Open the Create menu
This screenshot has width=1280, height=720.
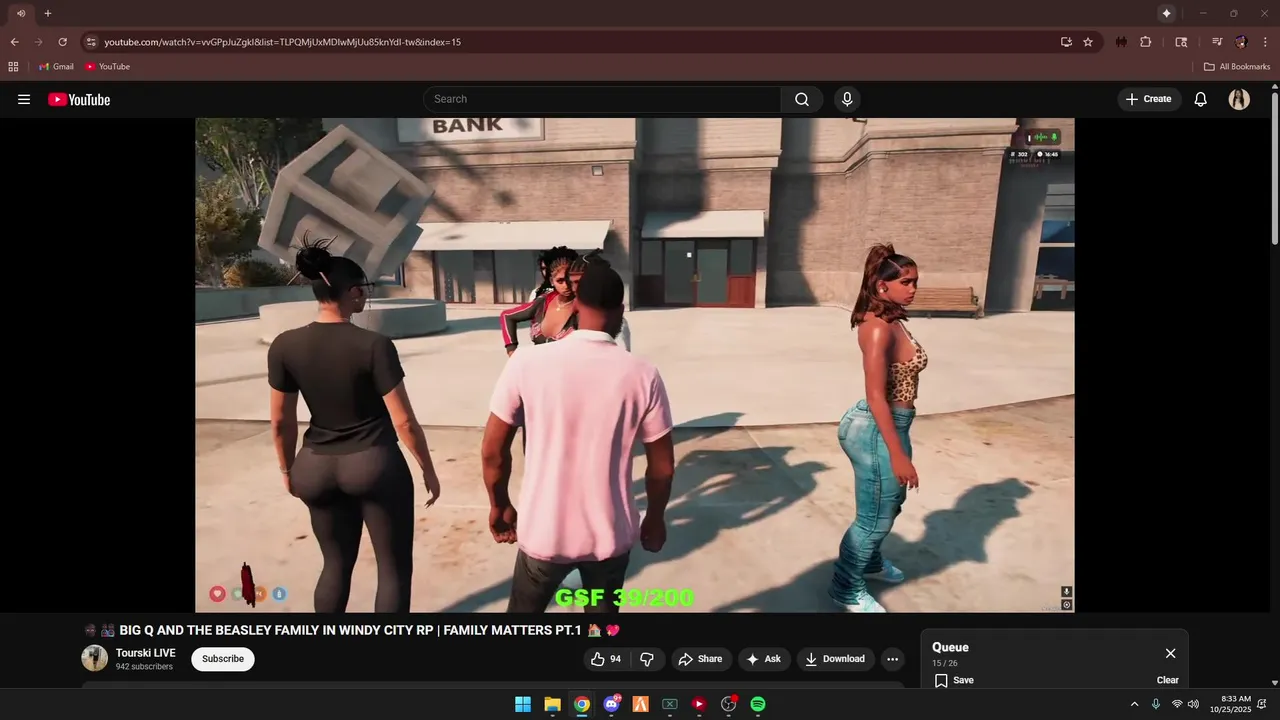(1148, 99)
